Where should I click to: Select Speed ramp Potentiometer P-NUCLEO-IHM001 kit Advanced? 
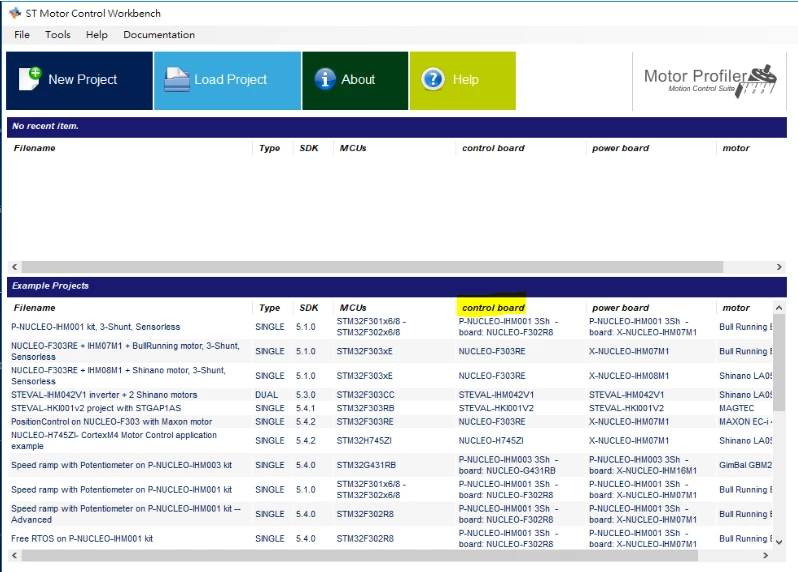point(126,514)
